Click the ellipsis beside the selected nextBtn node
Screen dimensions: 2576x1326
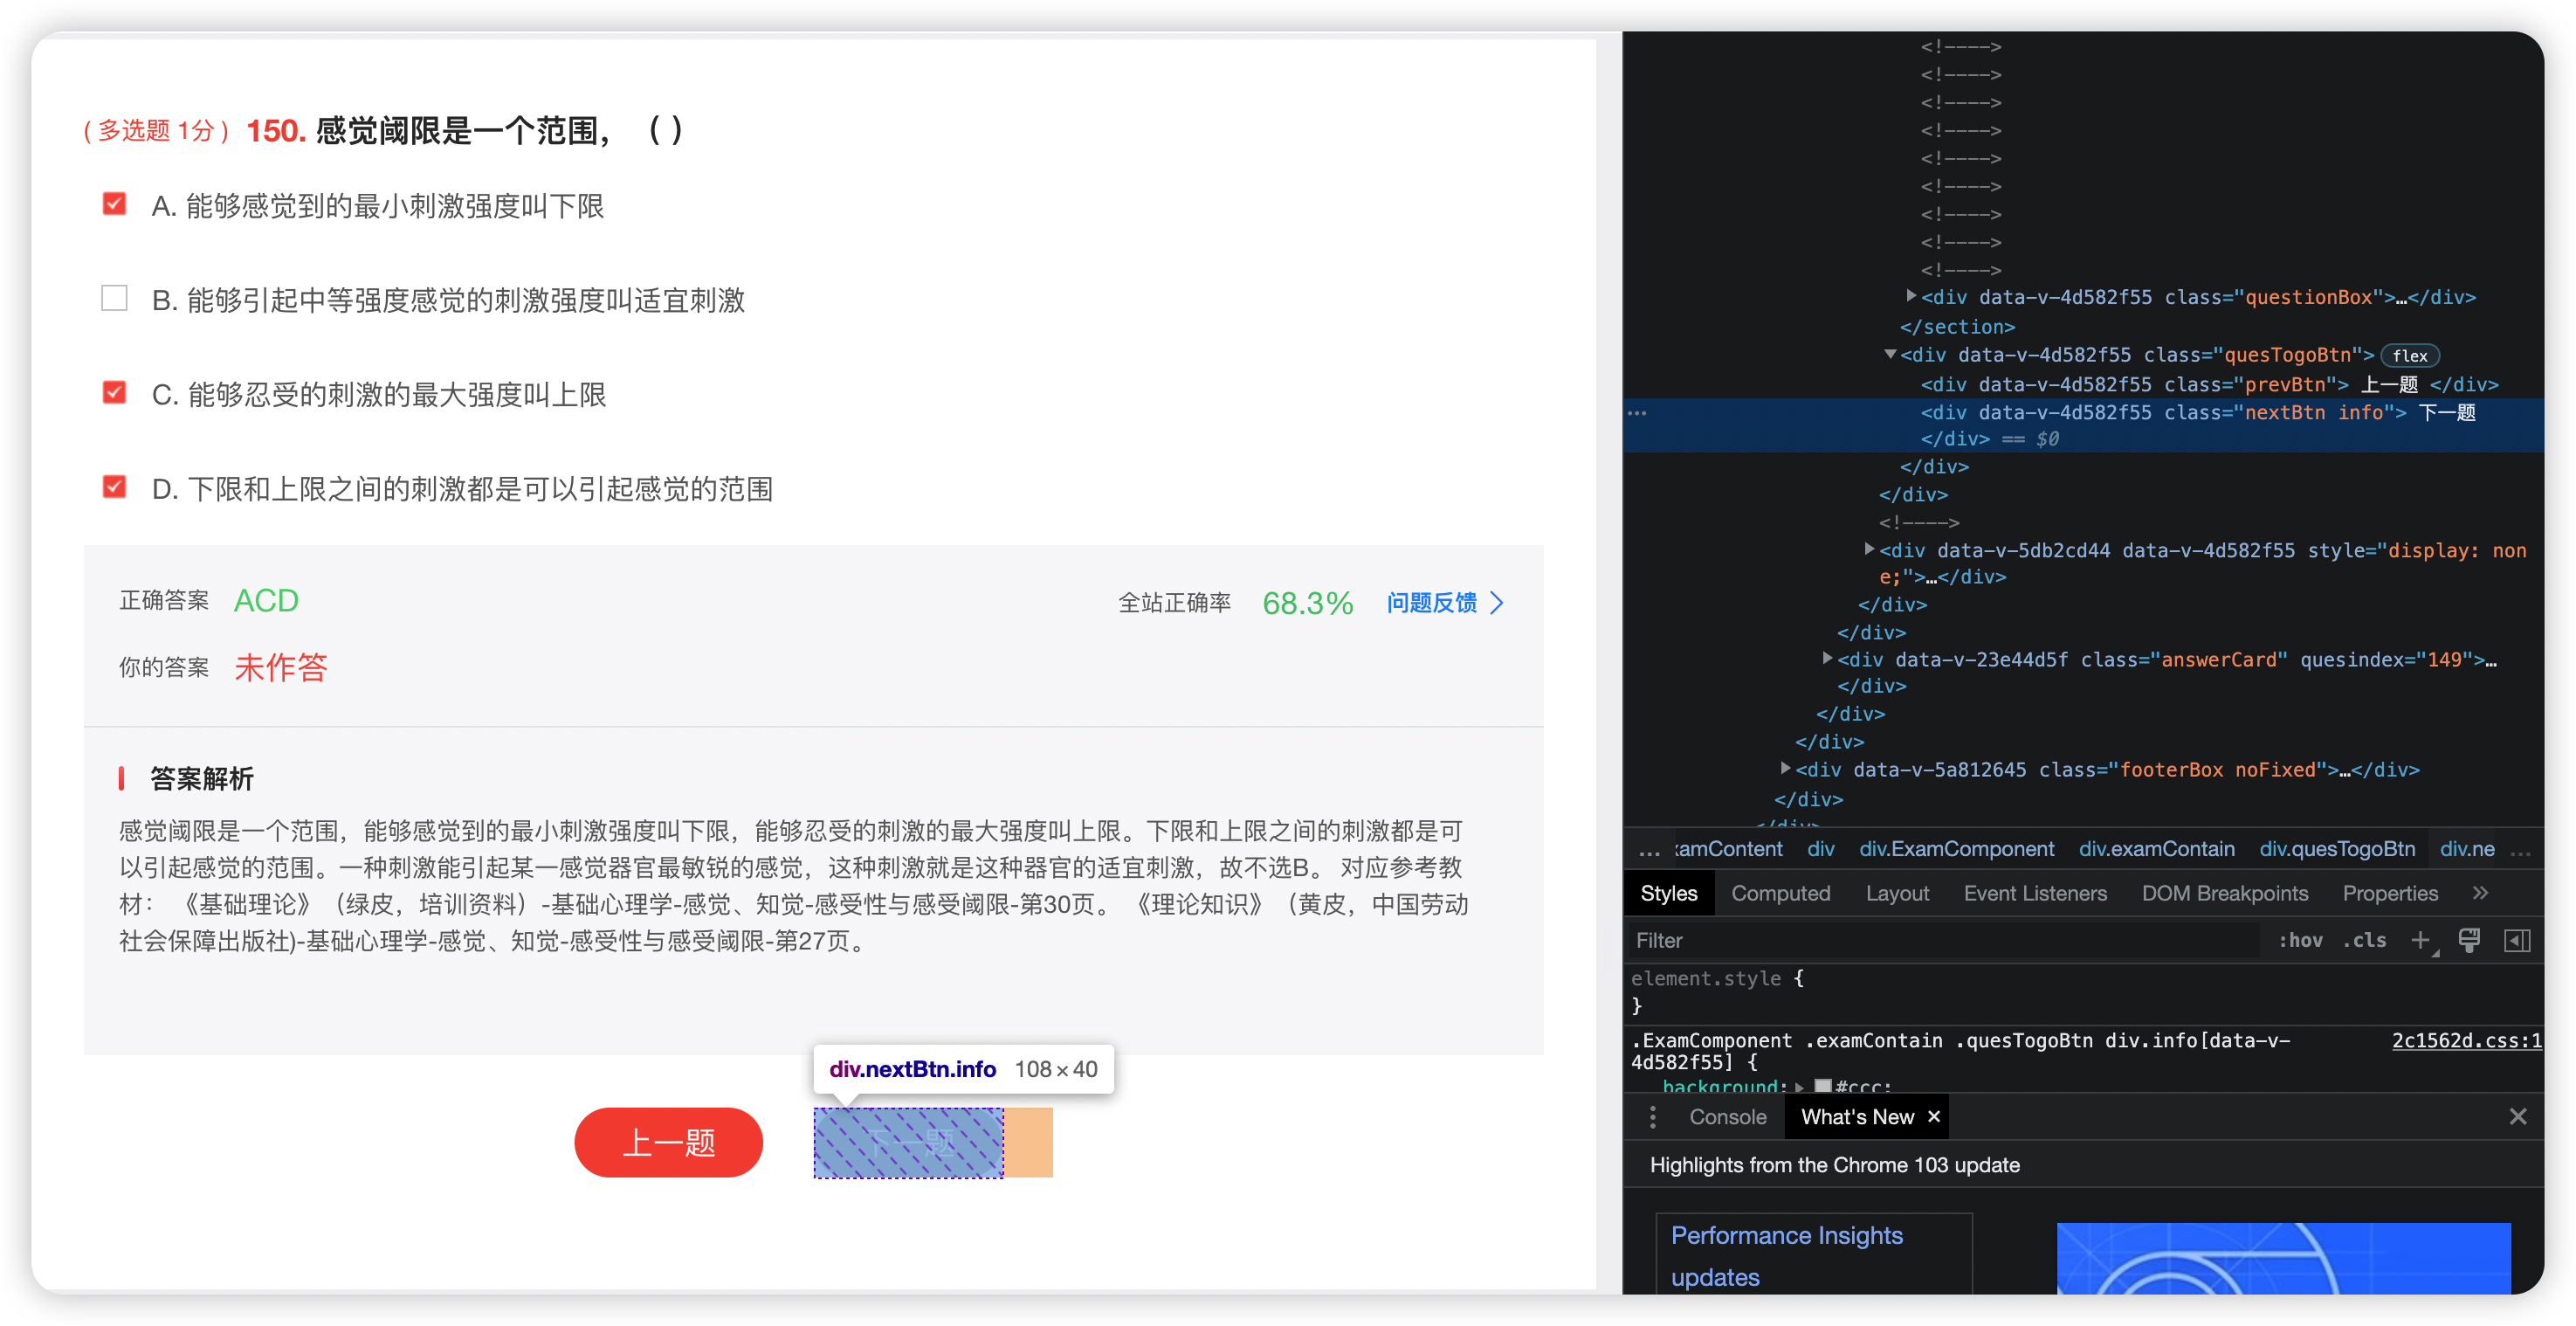pos(1637,413)
